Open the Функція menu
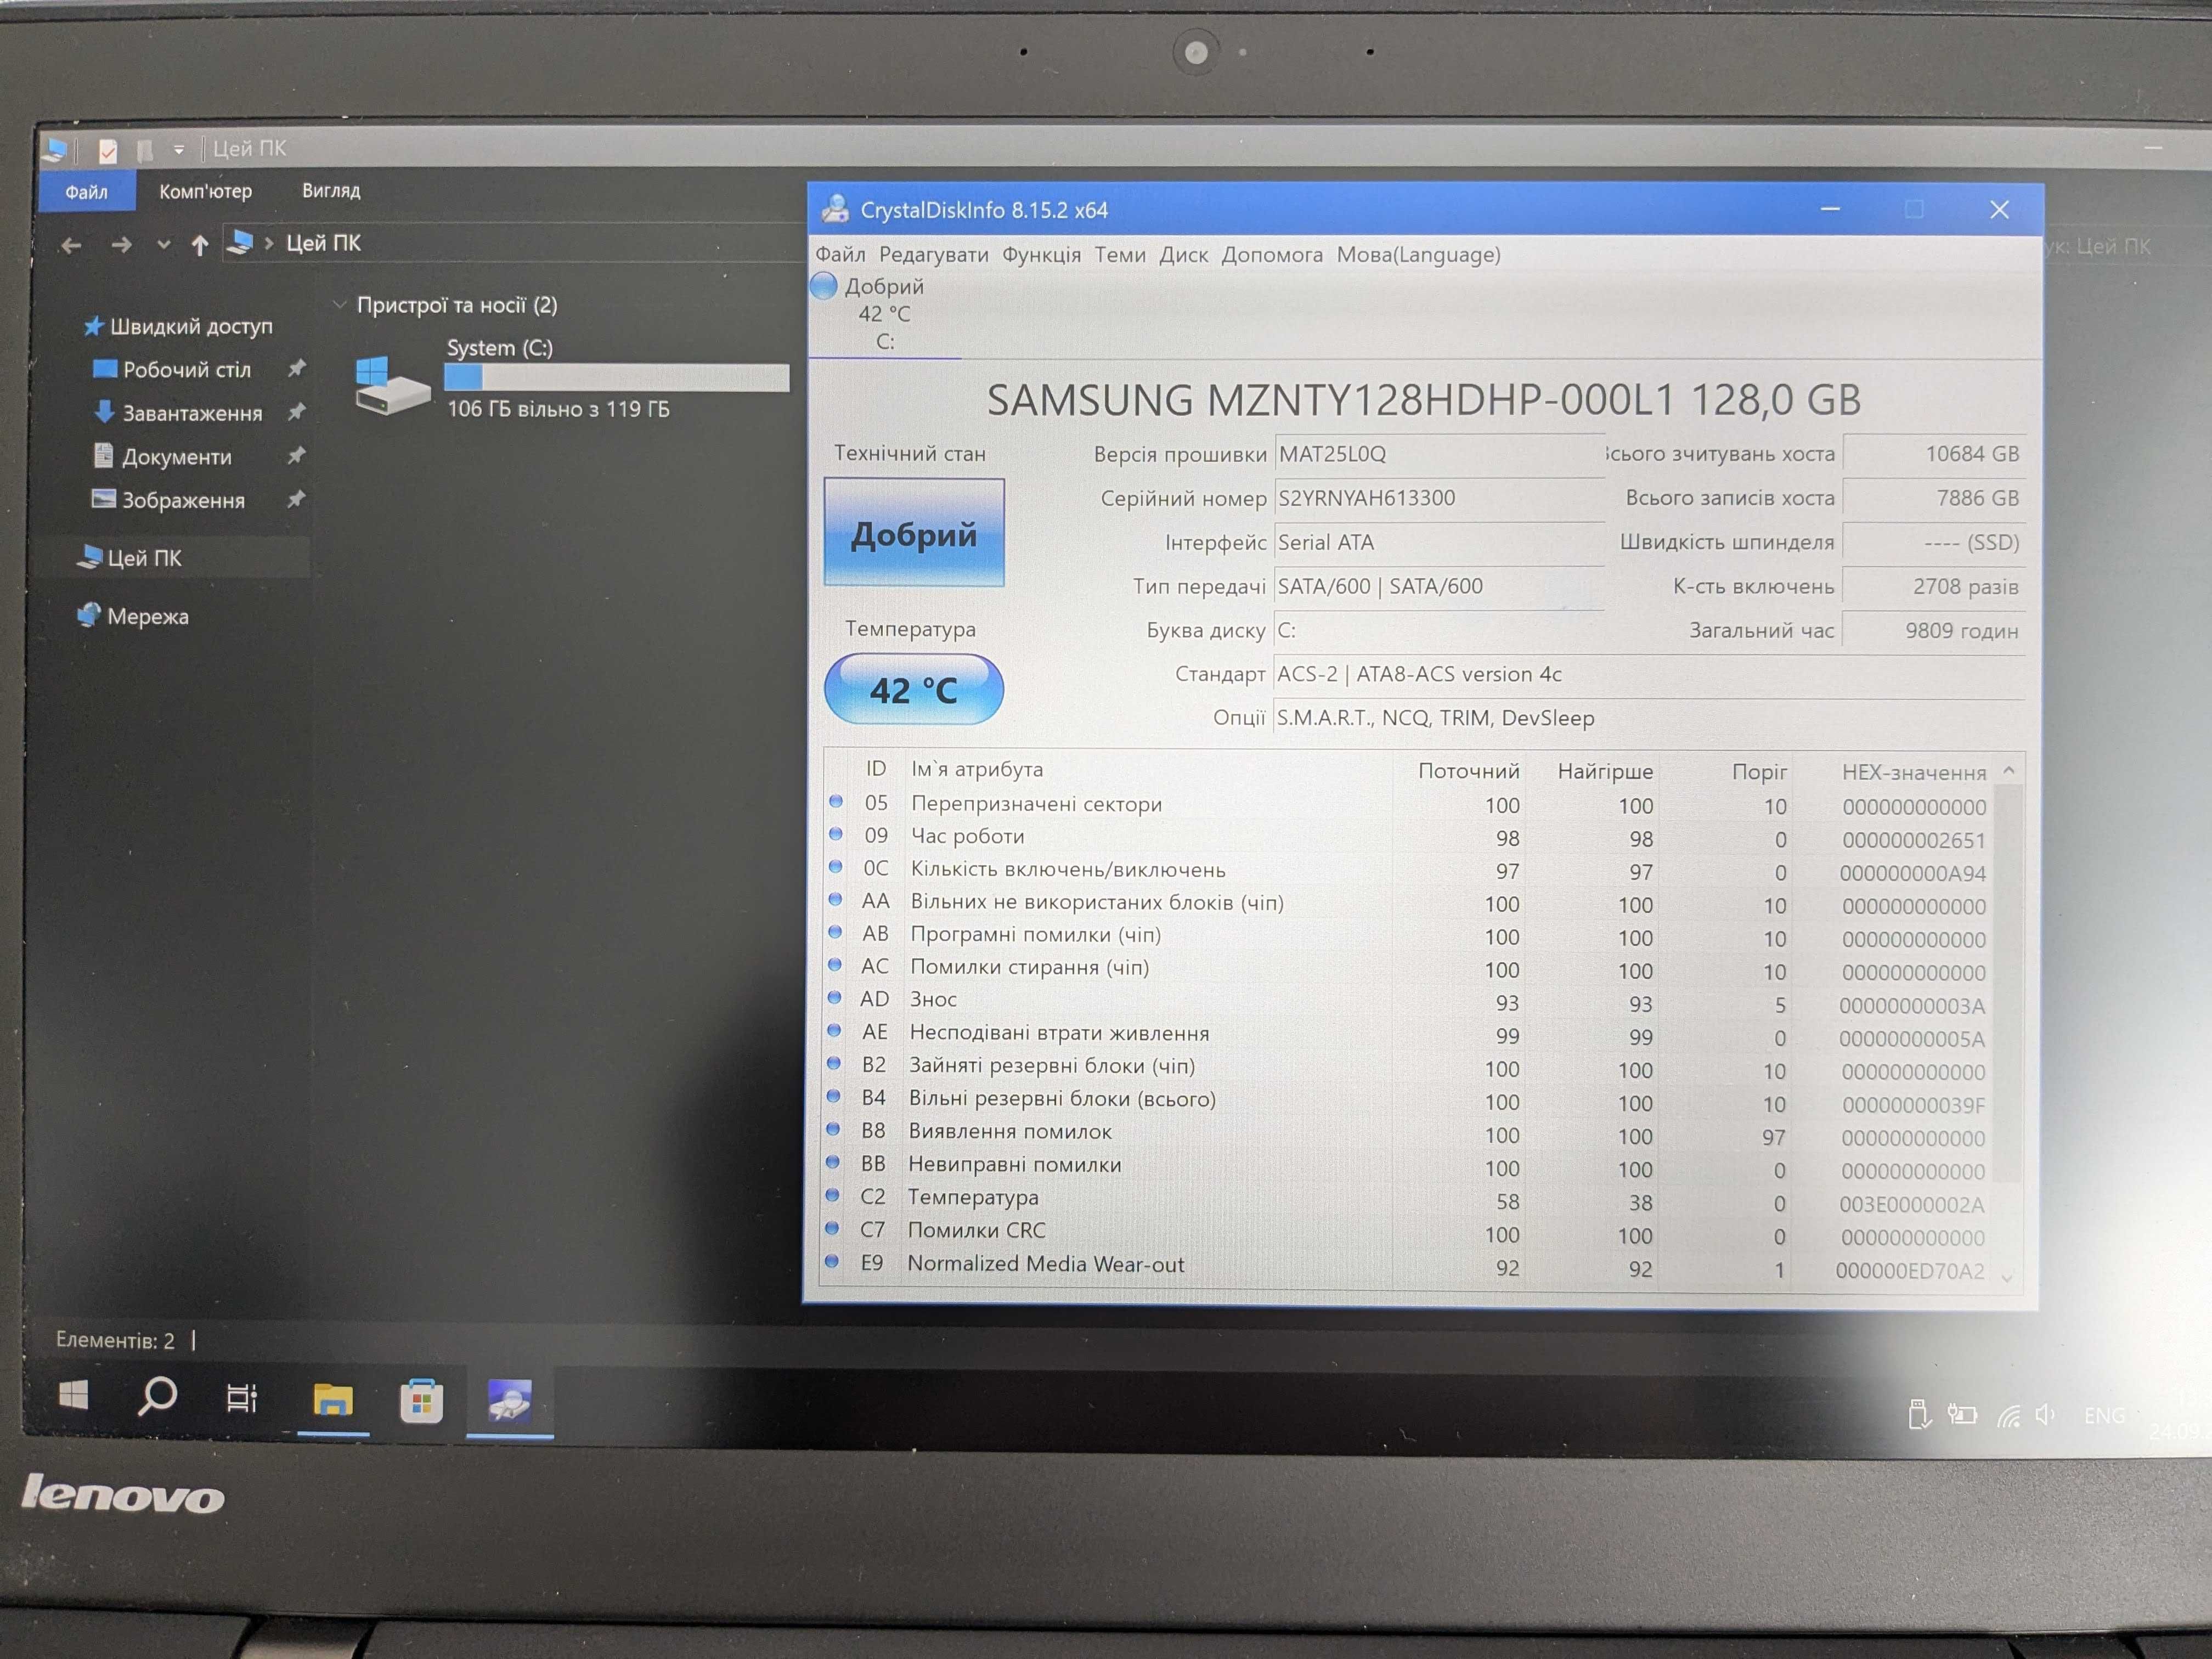Viewport: 2212px width, 1659px height. (x=1041, y=255)
